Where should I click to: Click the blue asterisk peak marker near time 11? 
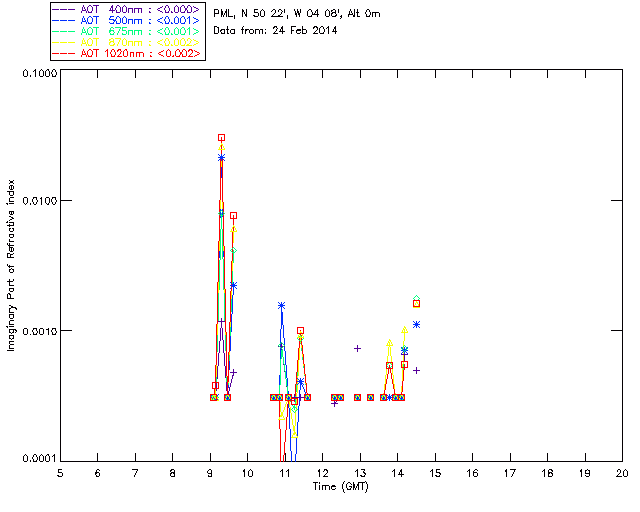coord(281,305)
